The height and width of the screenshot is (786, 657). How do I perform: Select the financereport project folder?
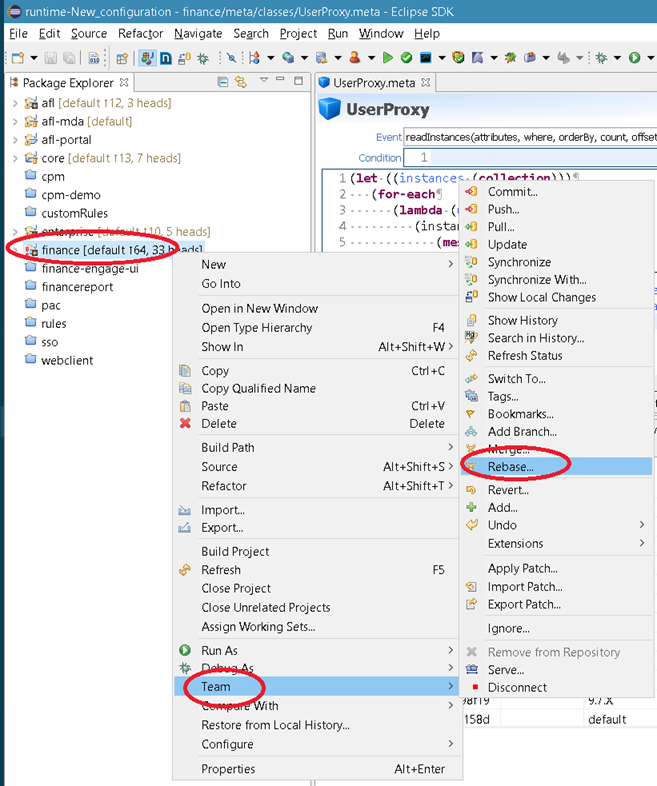[x=76, y=287]
